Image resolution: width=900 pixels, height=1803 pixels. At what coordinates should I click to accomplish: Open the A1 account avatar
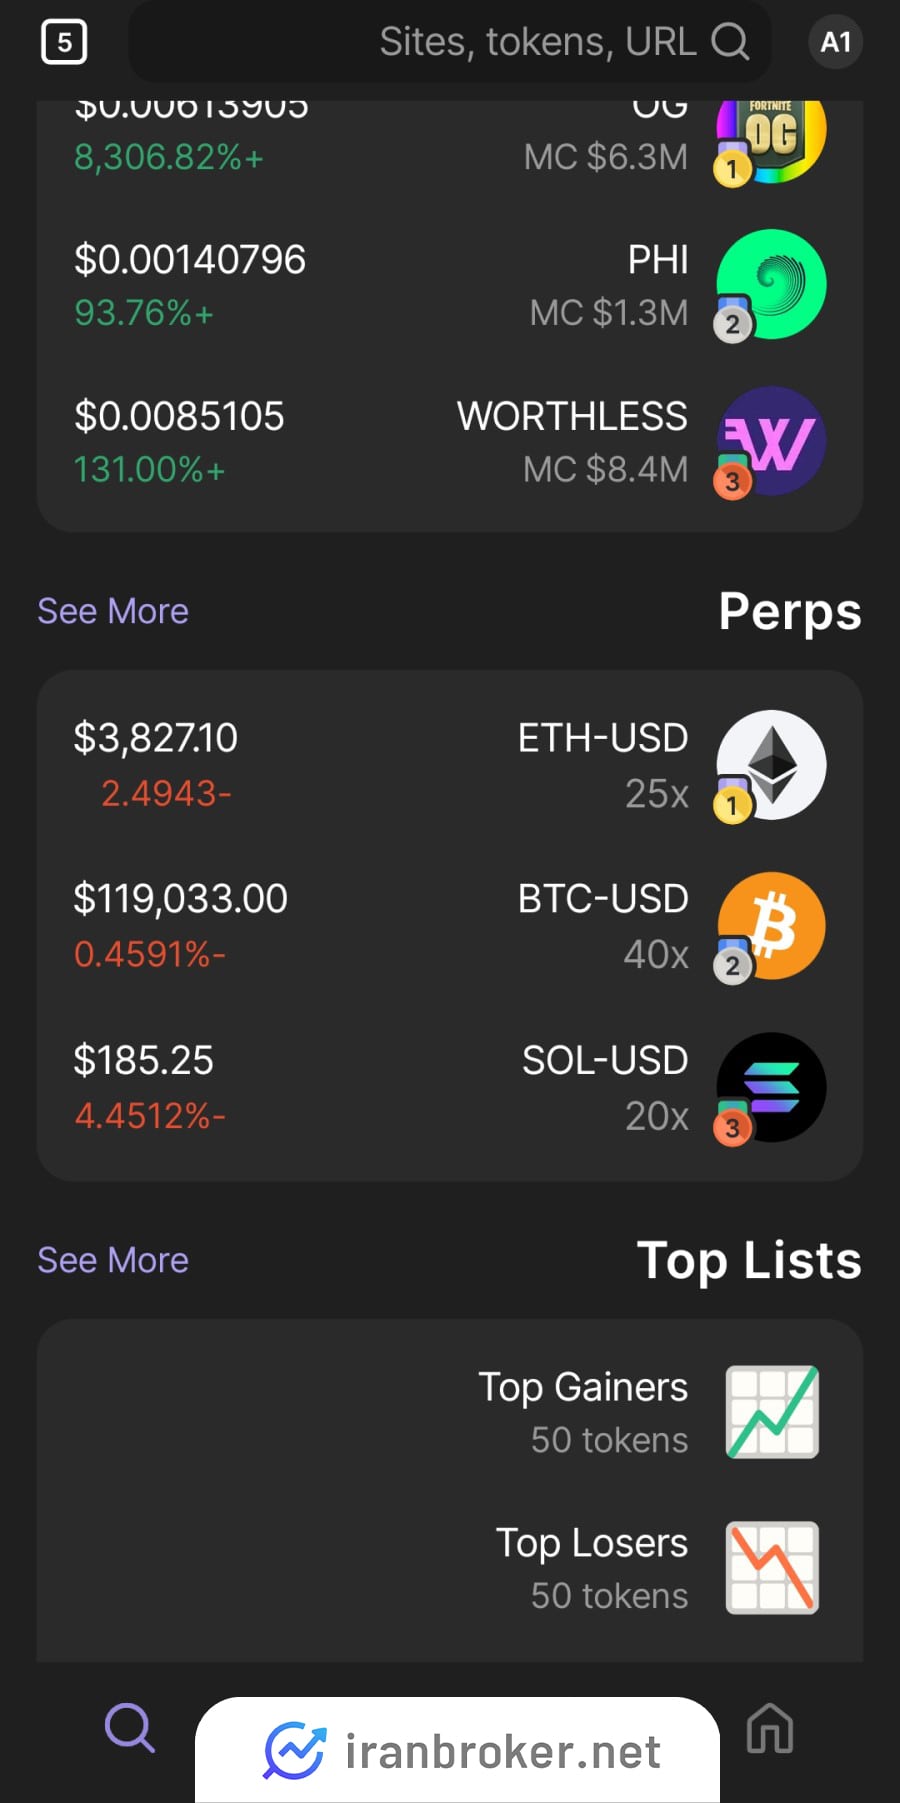(x=835, y=42)
